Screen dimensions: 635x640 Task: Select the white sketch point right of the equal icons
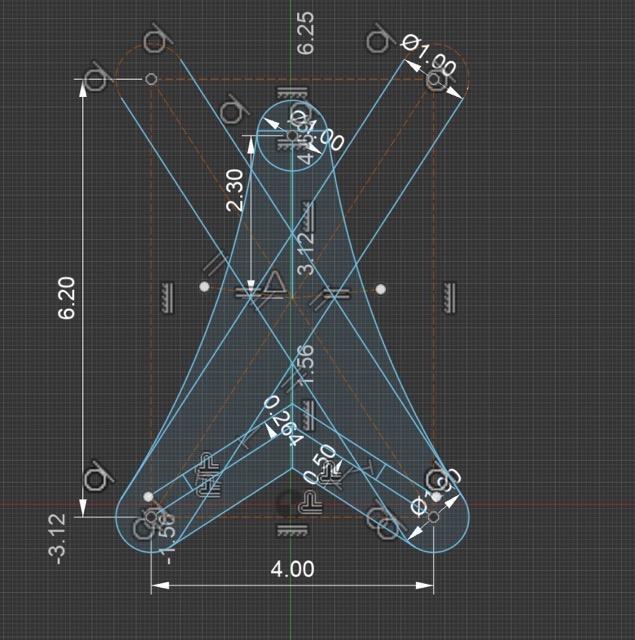(x=381, y=289)
